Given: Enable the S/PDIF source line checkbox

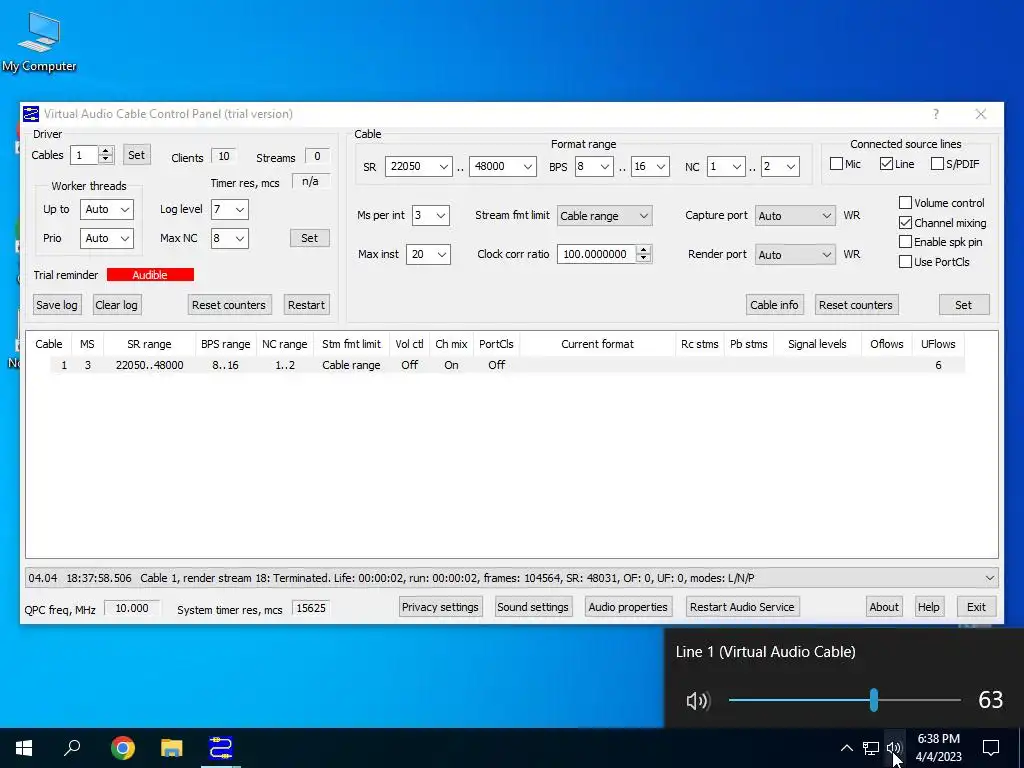Looking at the screenshot, I should (937, 164).
